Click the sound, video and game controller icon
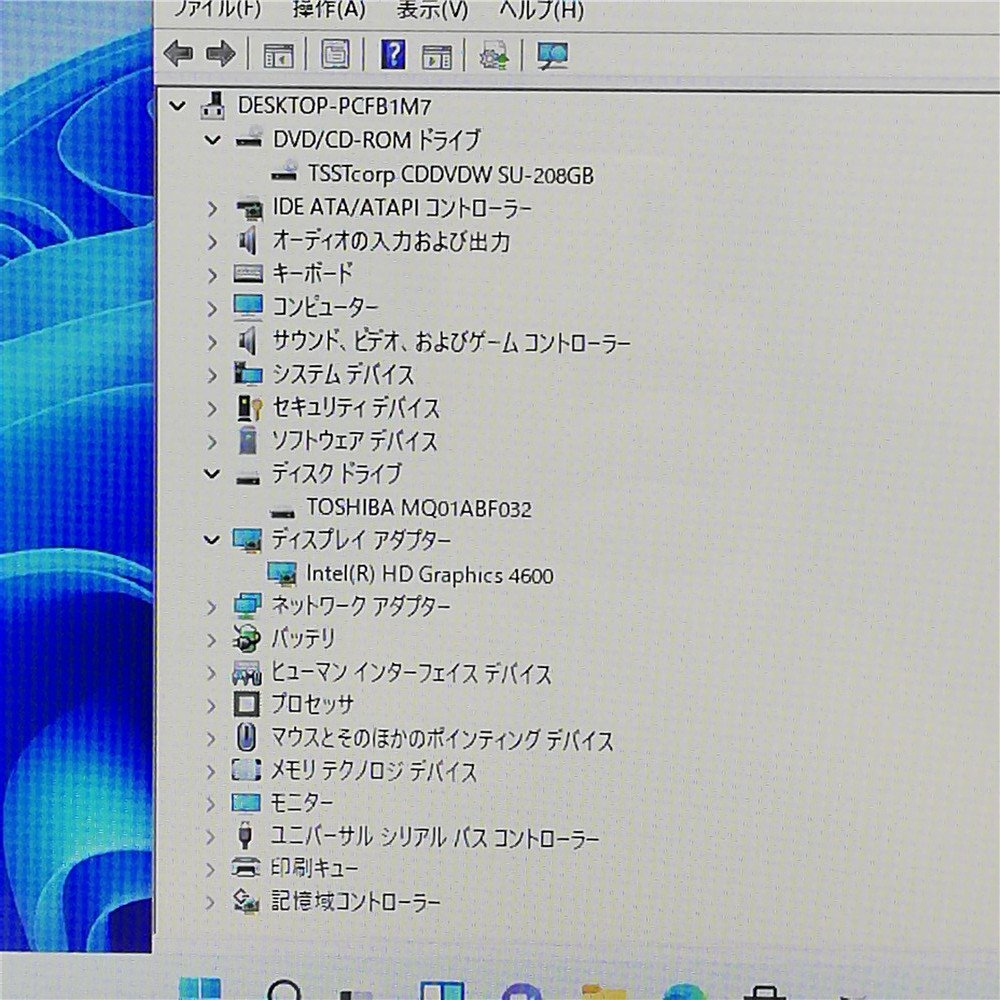Screen dimensions: 1000x1000 click(247, 341)
